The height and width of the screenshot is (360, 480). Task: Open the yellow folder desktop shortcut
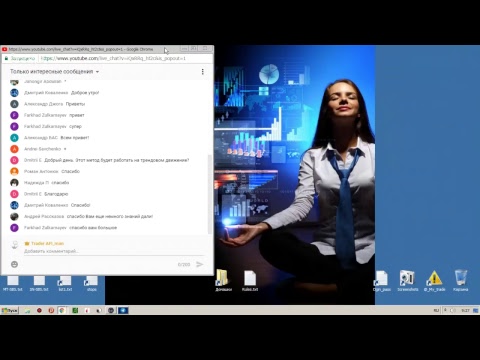(x=223, y=281)
